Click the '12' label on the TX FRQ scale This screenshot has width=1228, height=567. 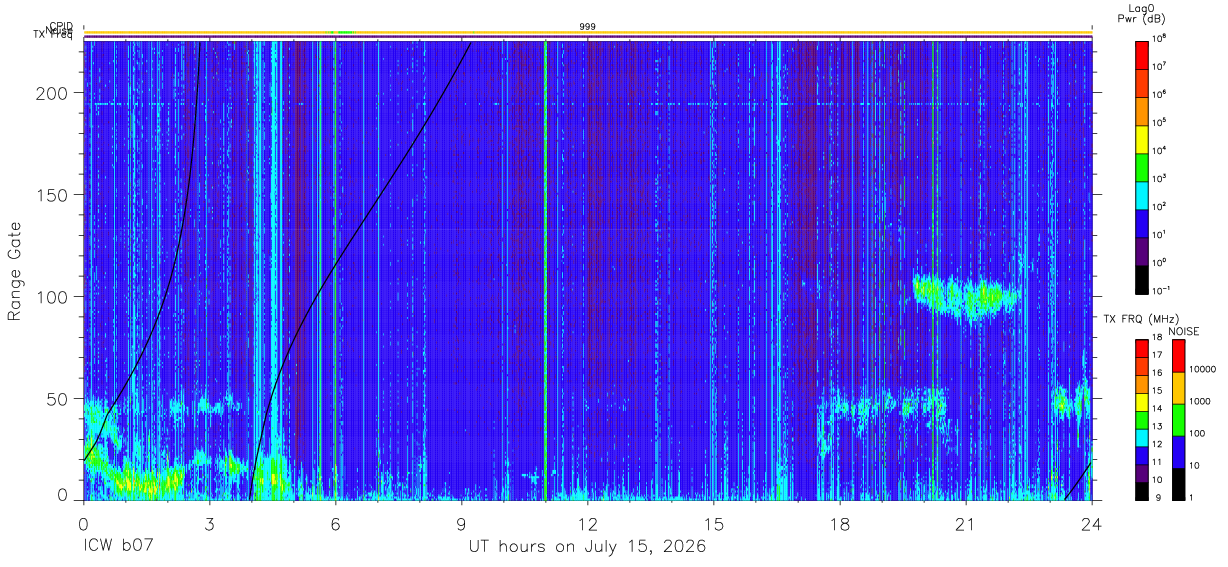(x=1157, y=444)
